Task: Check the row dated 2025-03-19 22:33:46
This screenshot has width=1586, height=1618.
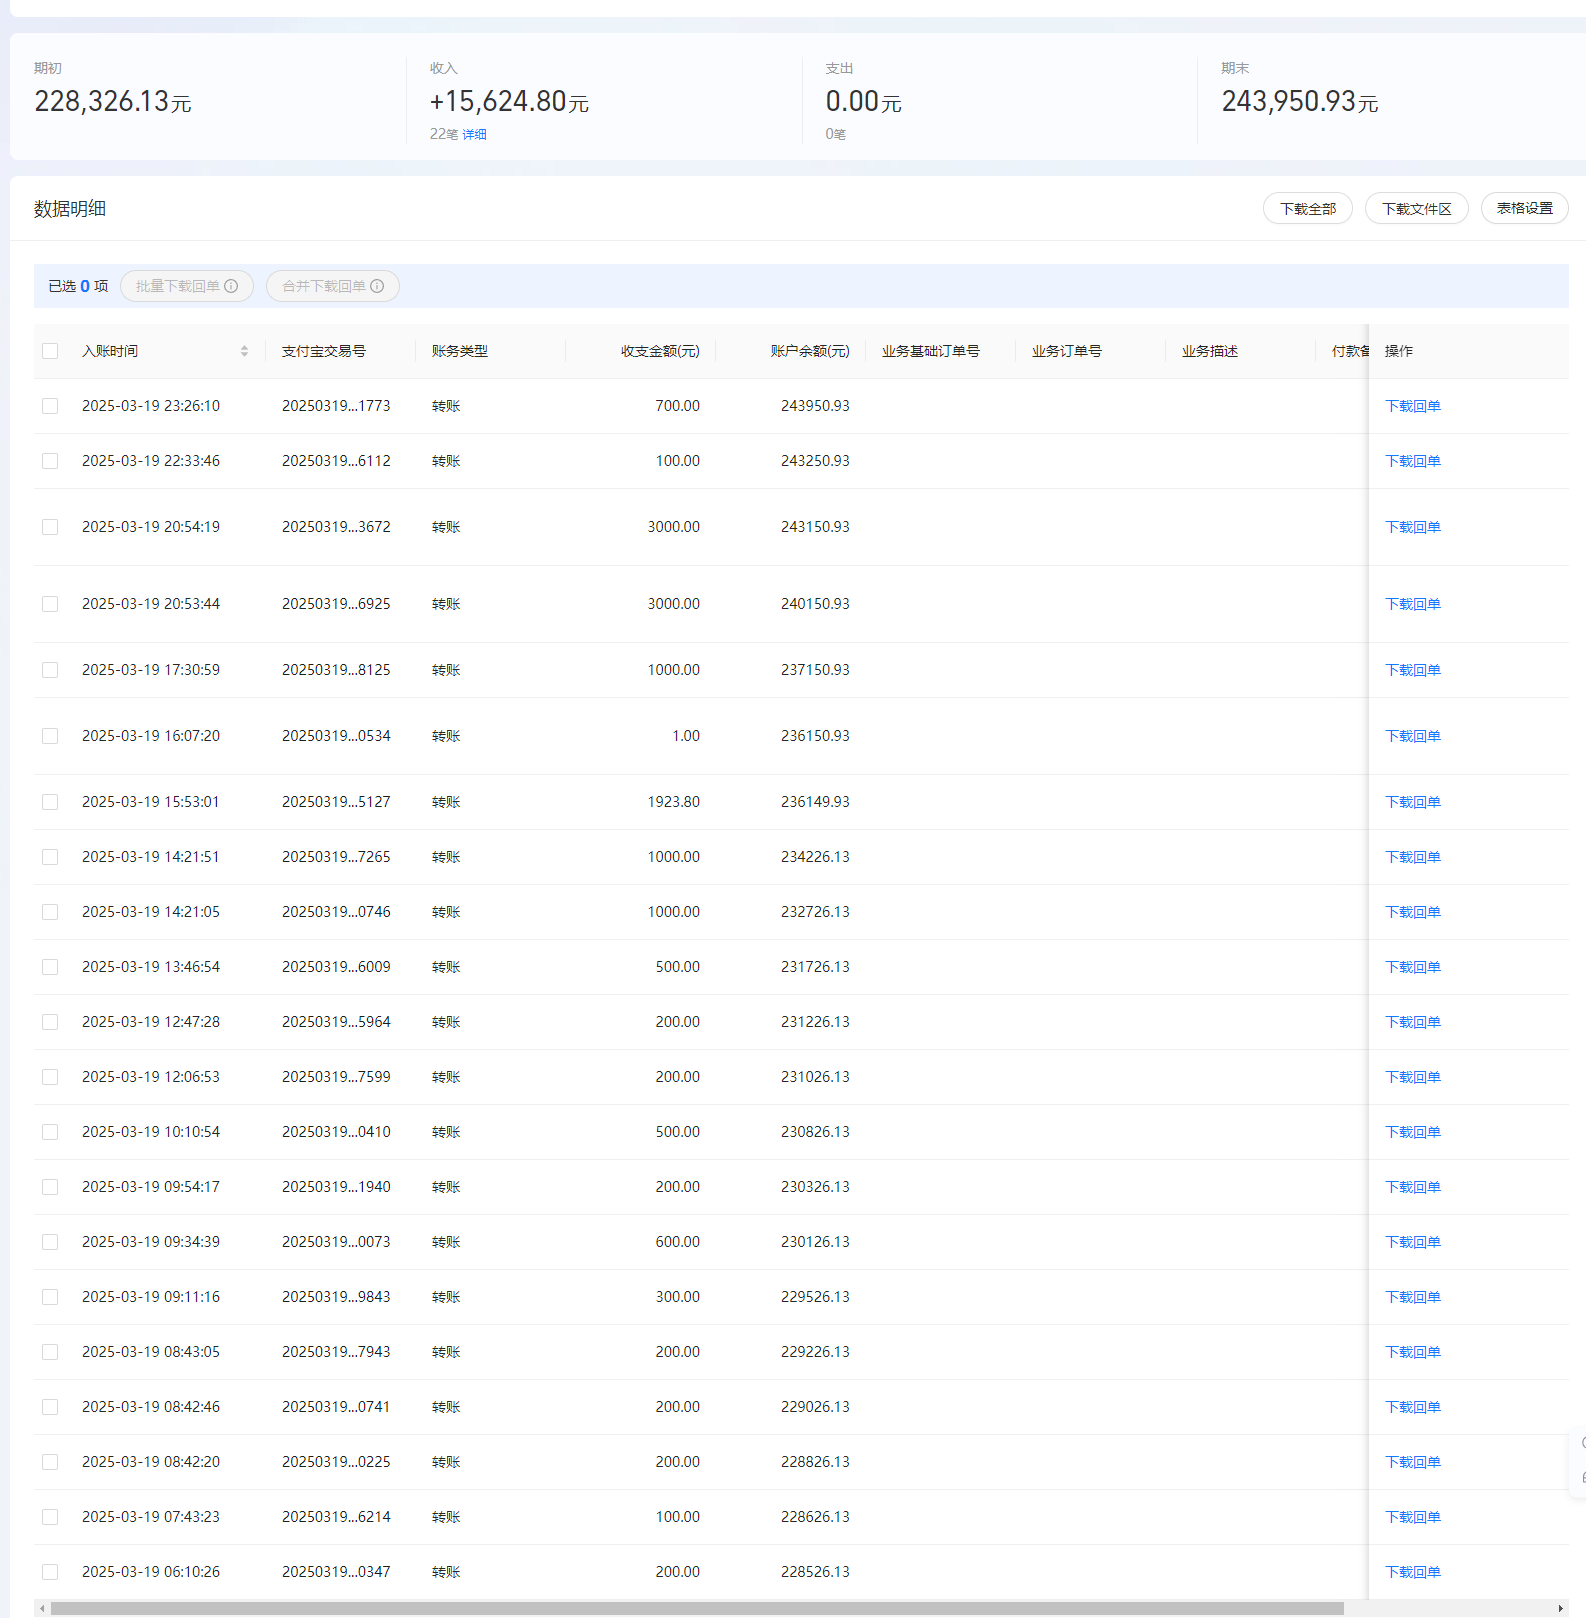Action: coord(50,461)
